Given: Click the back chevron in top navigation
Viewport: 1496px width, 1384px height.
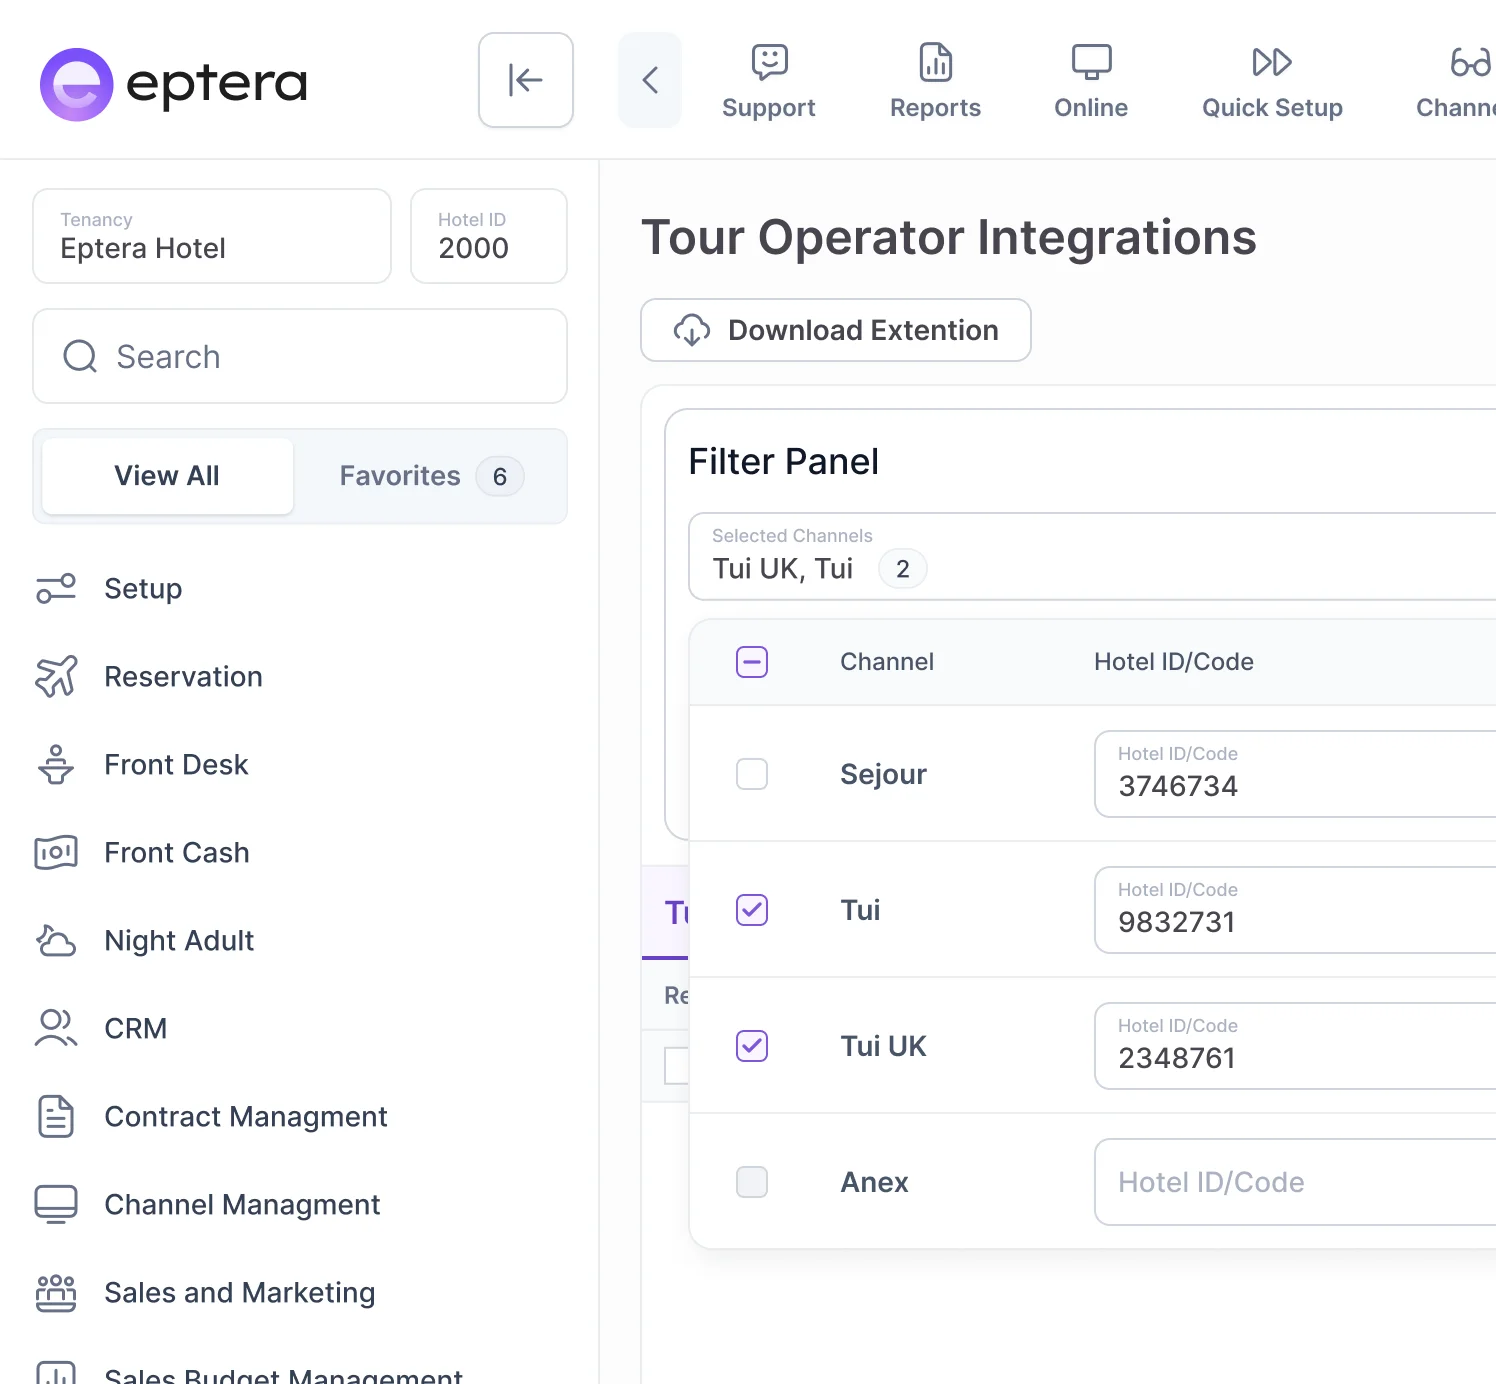Looking at the screenshot, I should pos(650,80).
